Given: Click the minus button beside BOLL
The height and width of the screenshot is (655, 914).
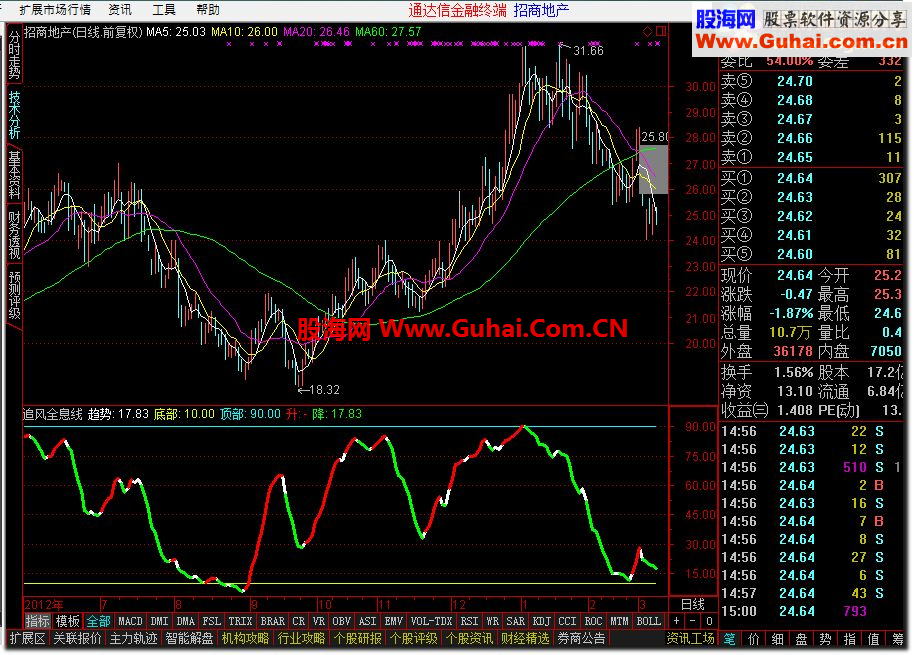Looking at the screenshot, I should tap(692, 621).
